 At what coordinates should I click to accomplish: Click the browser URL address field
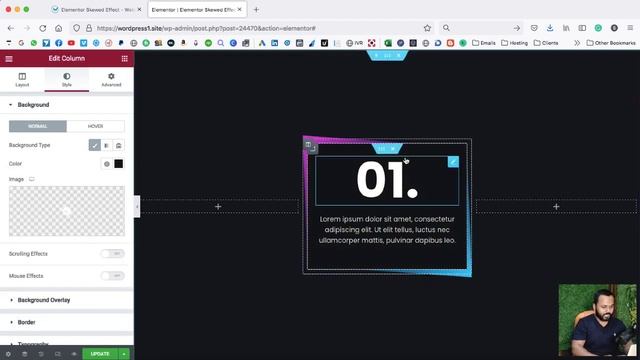click(x=253, y=28)
